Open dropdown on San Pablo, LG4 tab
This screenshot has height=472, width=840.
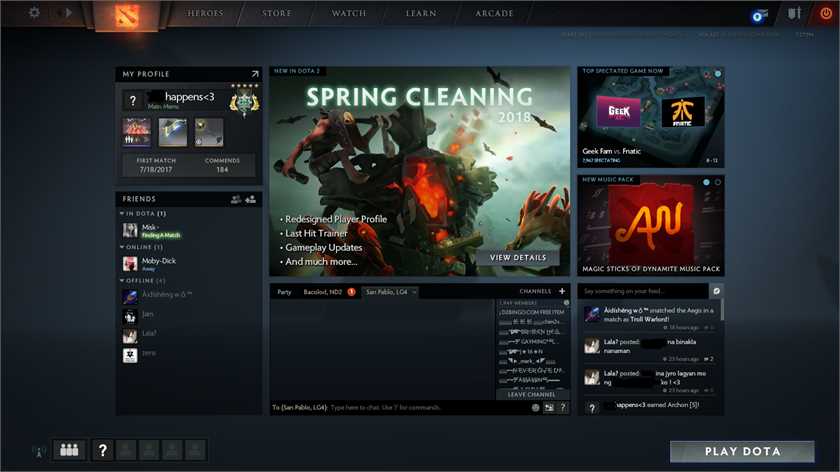(x=414, y=292)
